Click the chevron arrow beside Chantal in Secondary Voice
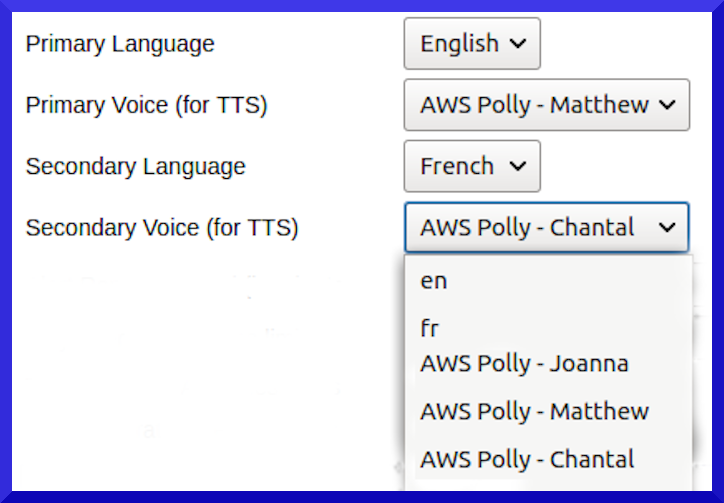Screen dimensions: 724x503 tap(667, 228)
